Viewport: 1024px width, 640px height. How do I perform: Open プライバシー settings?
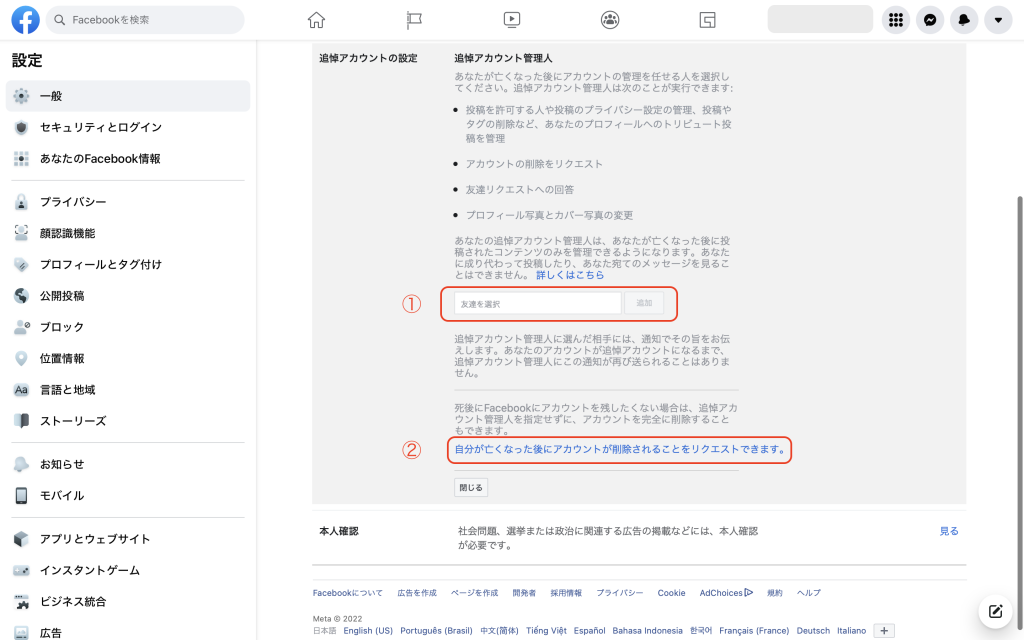pos(128,202)
